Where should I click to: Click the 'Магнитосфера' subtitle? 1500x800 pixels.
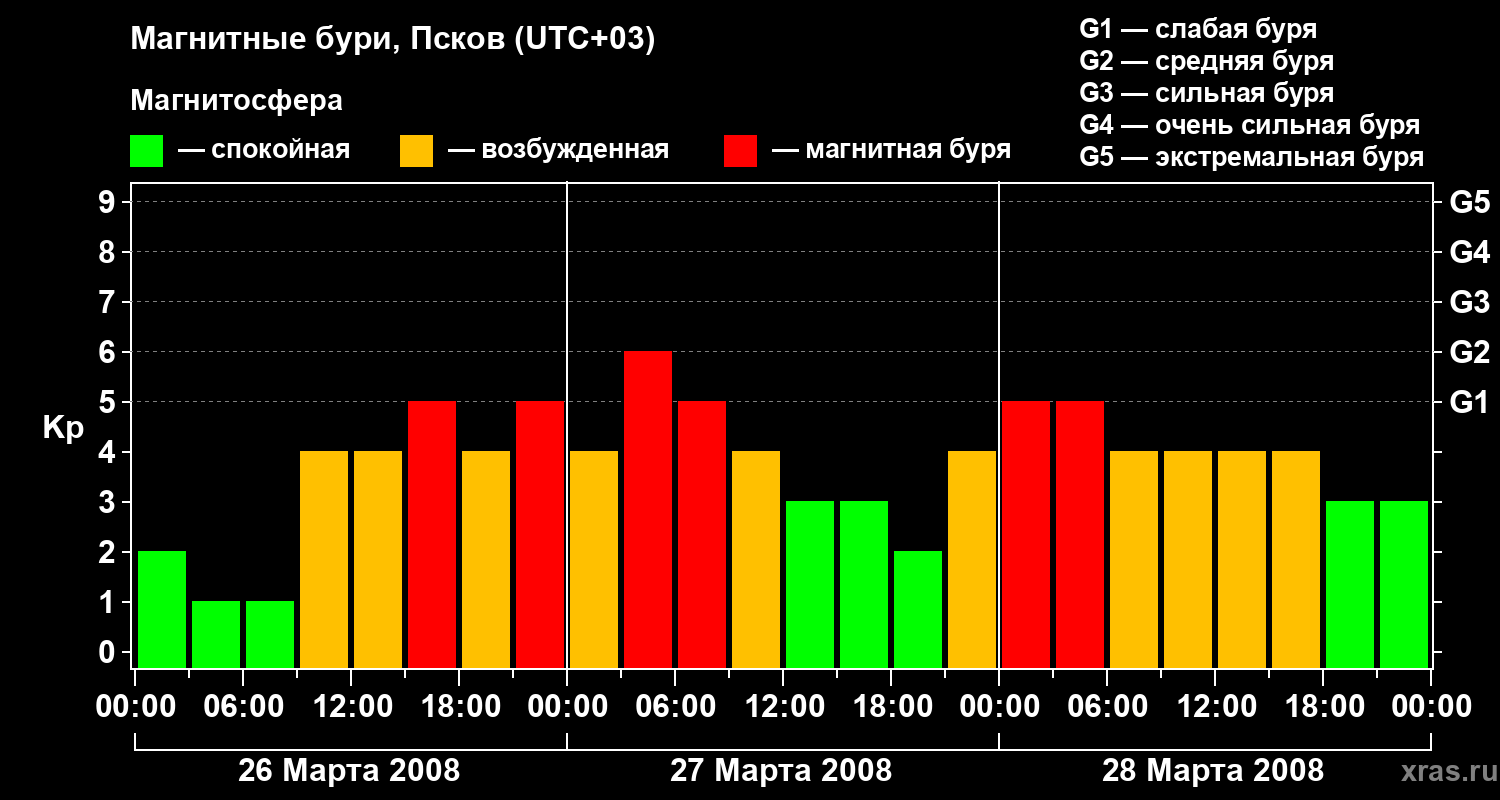237,101
